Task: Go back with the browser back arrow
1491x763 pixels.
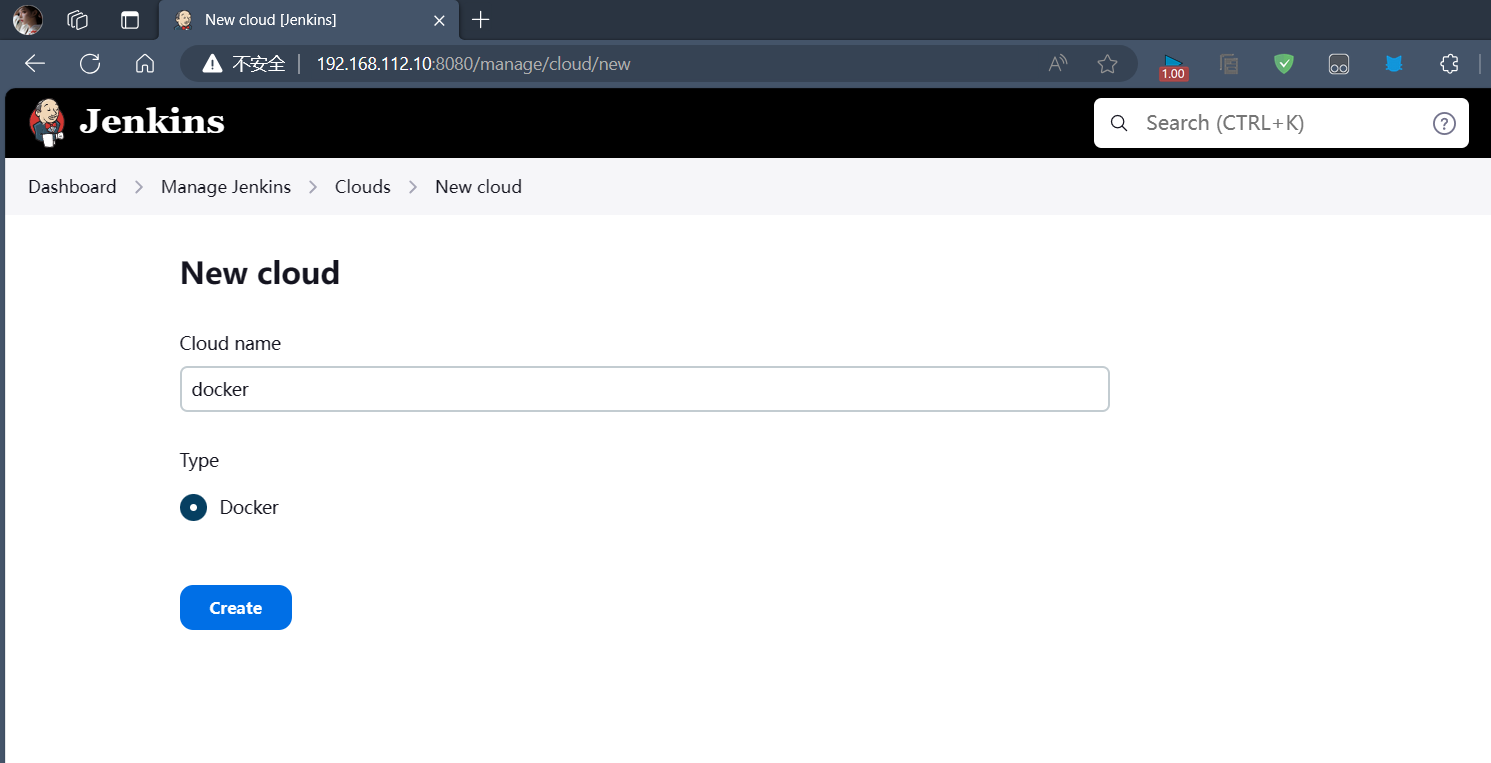Action: tap(35, 64)
